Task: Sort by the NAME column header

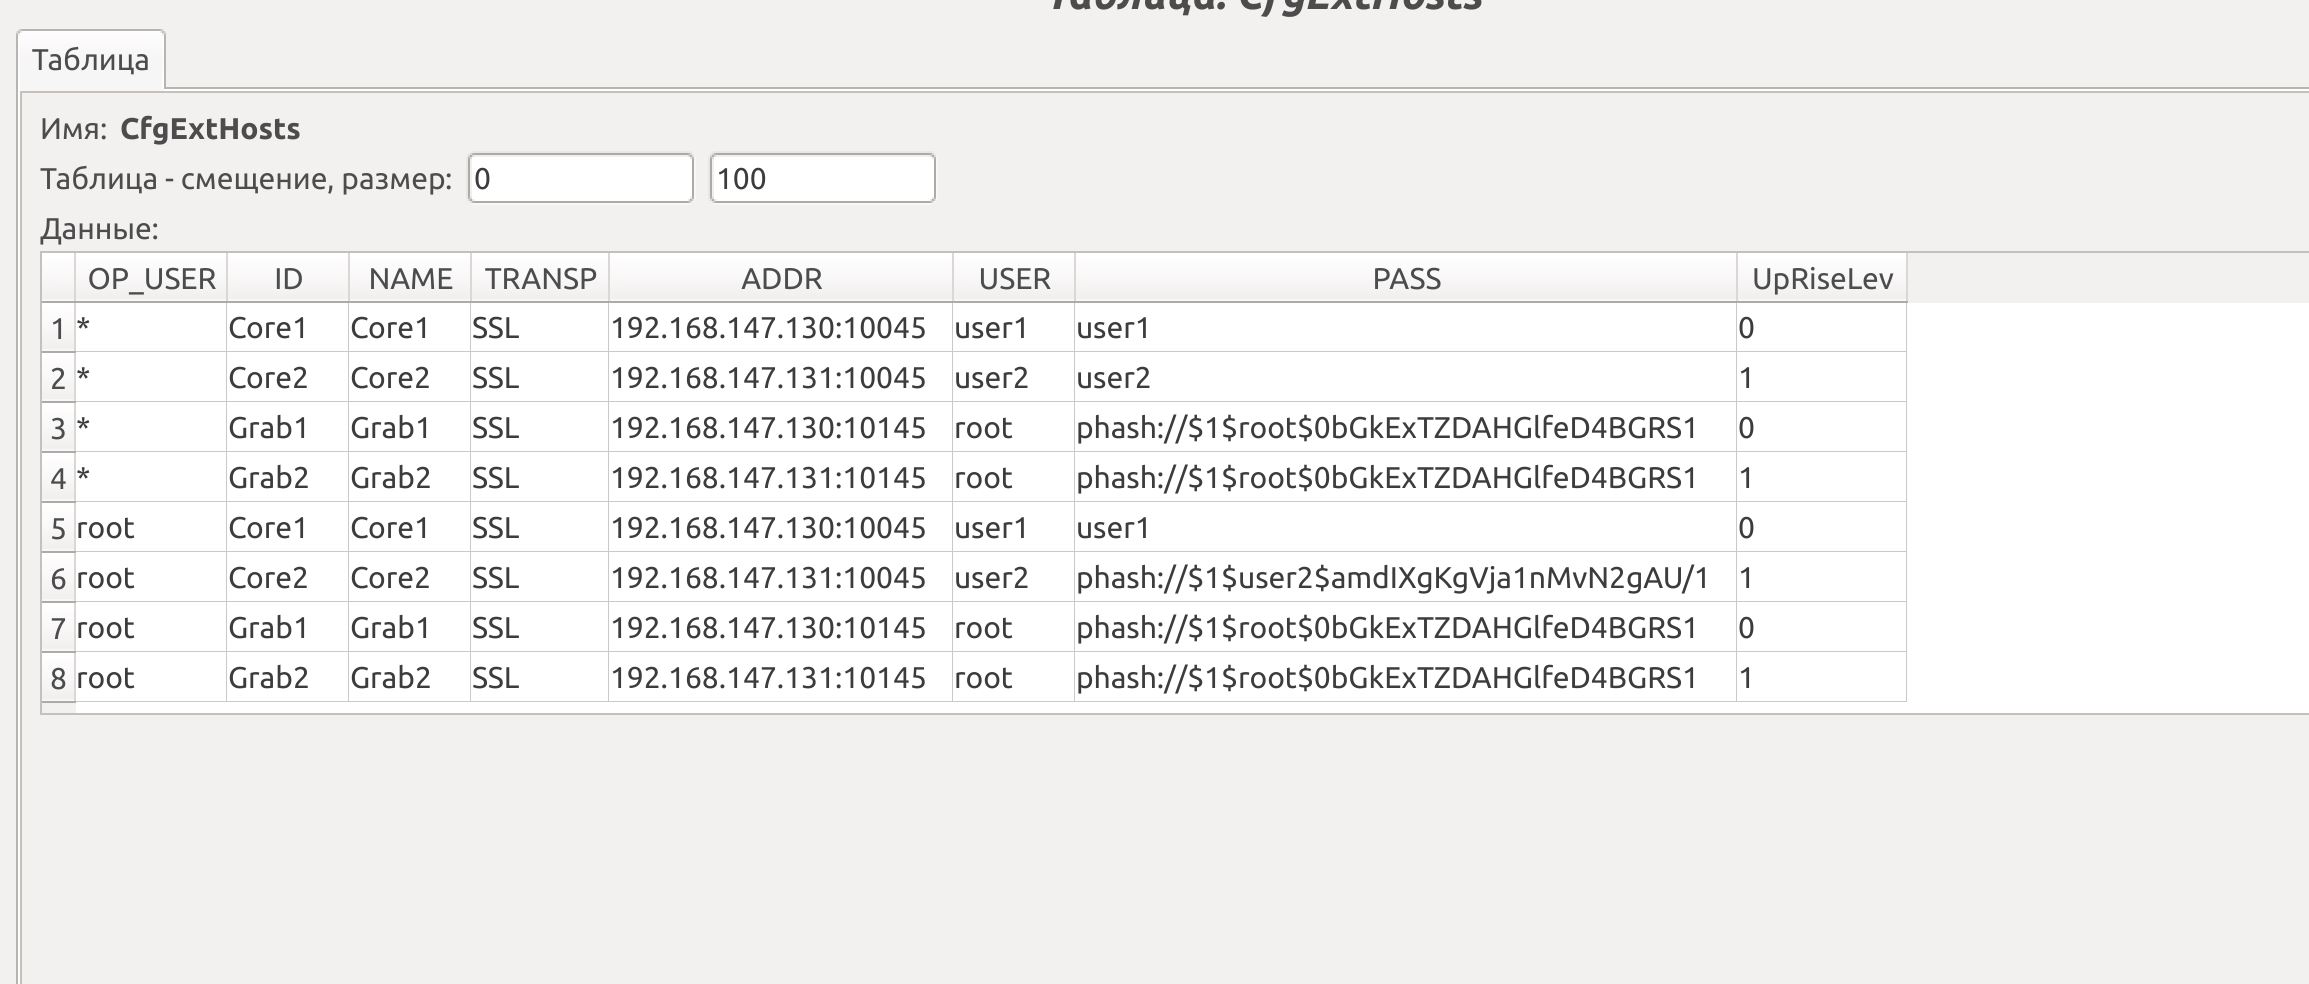Action: point(410,279)
